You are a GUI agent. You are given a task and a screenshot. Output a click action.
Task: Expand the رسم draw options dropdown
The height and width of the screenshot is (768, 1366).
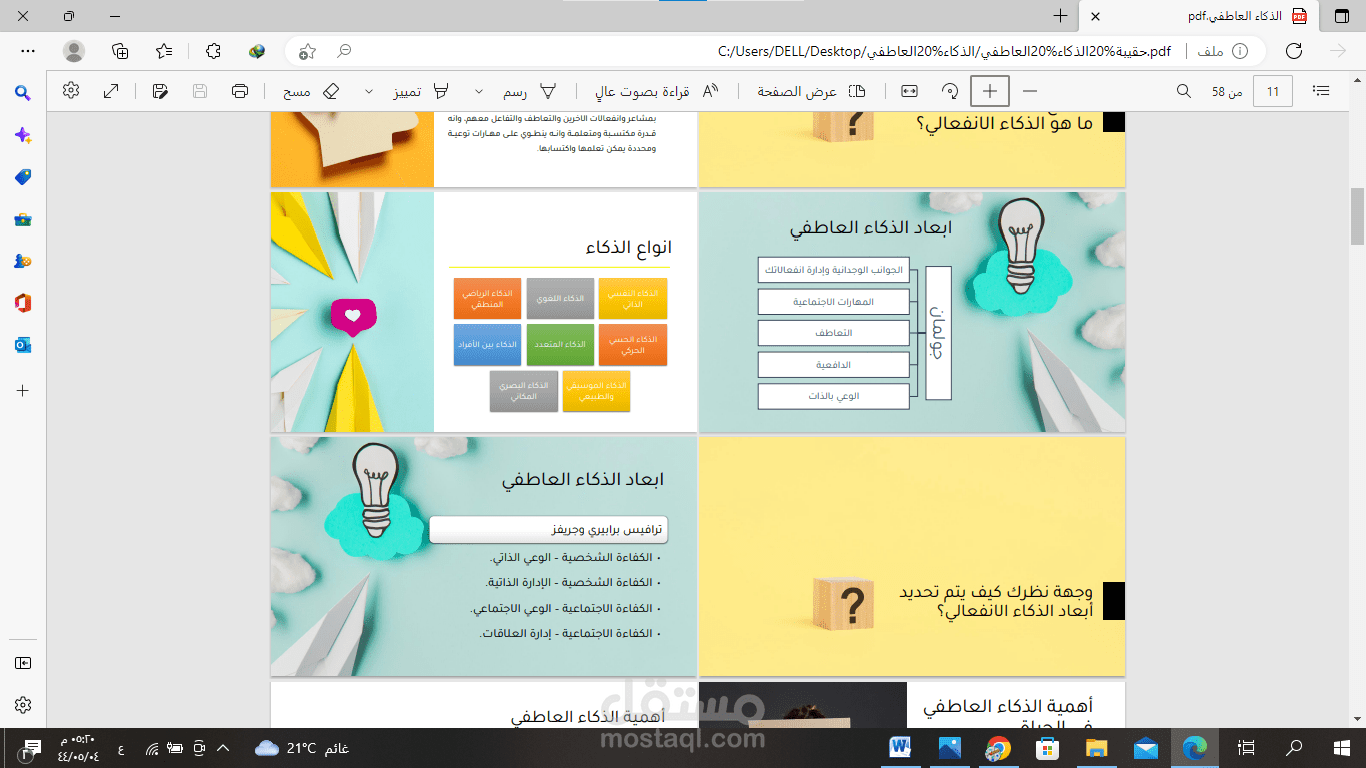tap(478, 91)
